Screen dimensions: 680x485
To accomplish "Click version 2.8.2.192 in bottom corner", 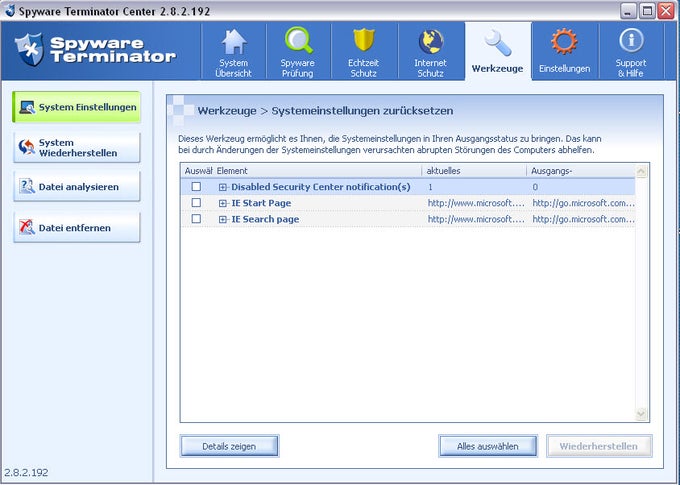I will pos(26,472).
